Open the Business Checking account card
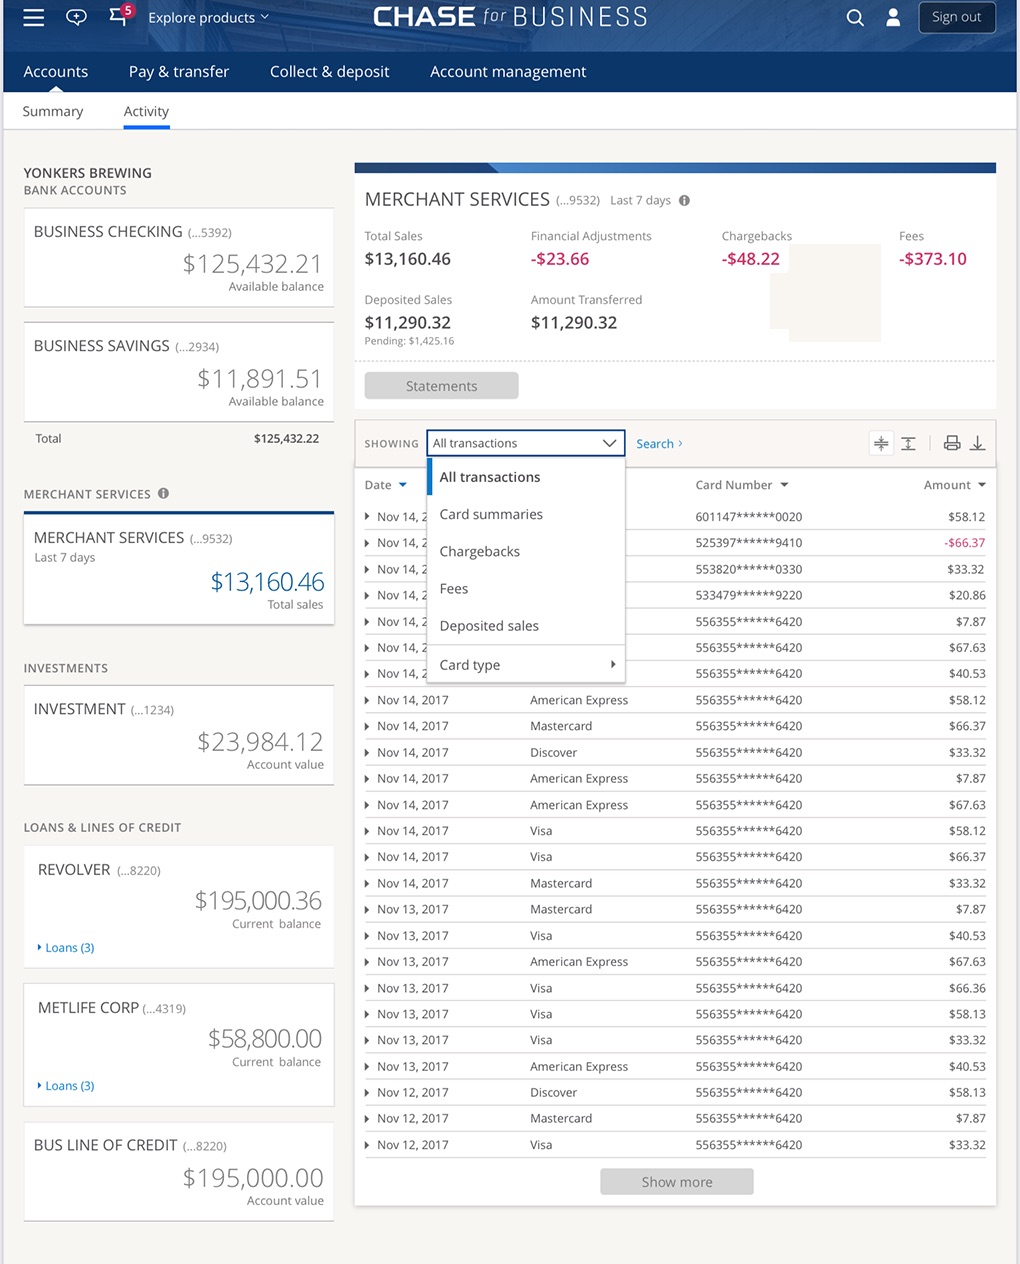 179,258
